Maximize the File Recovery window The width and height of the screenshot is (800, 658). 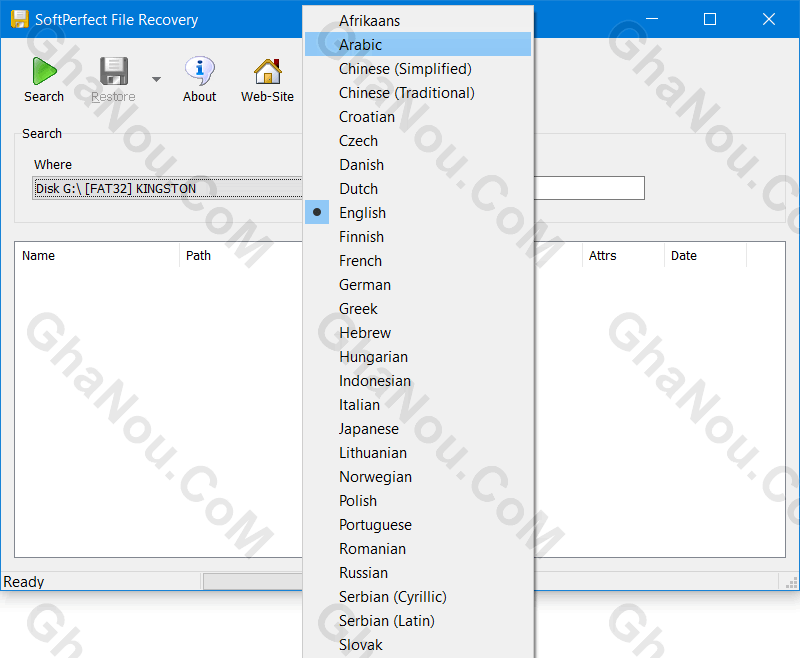coord(710,19)
